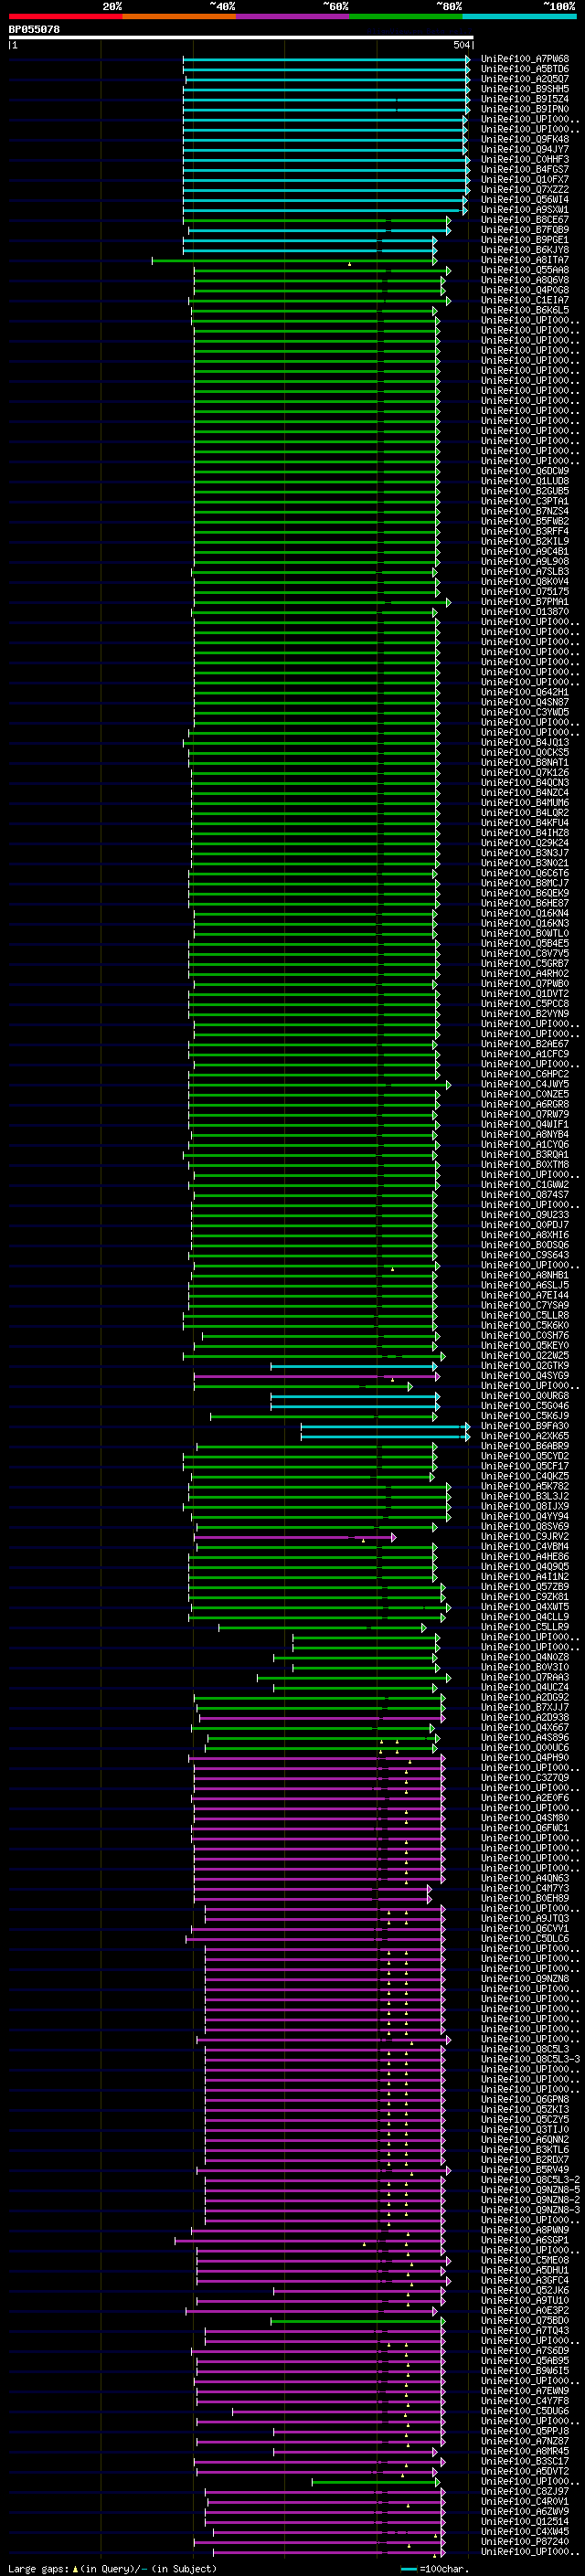Select hit label UniRef100_C1EIA7

click(525, 300)
